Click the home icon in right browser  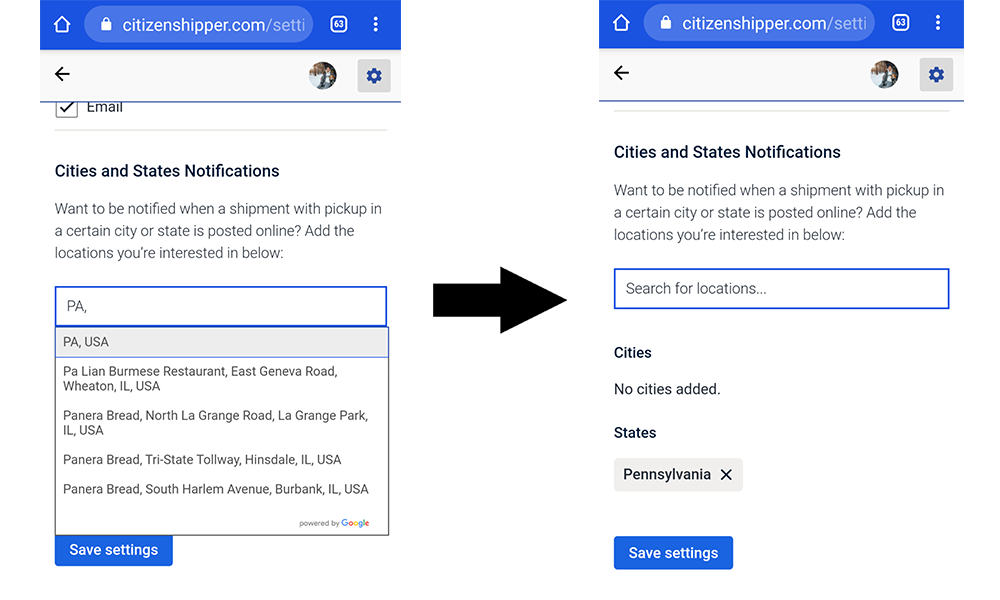click(x=621, y=24)
